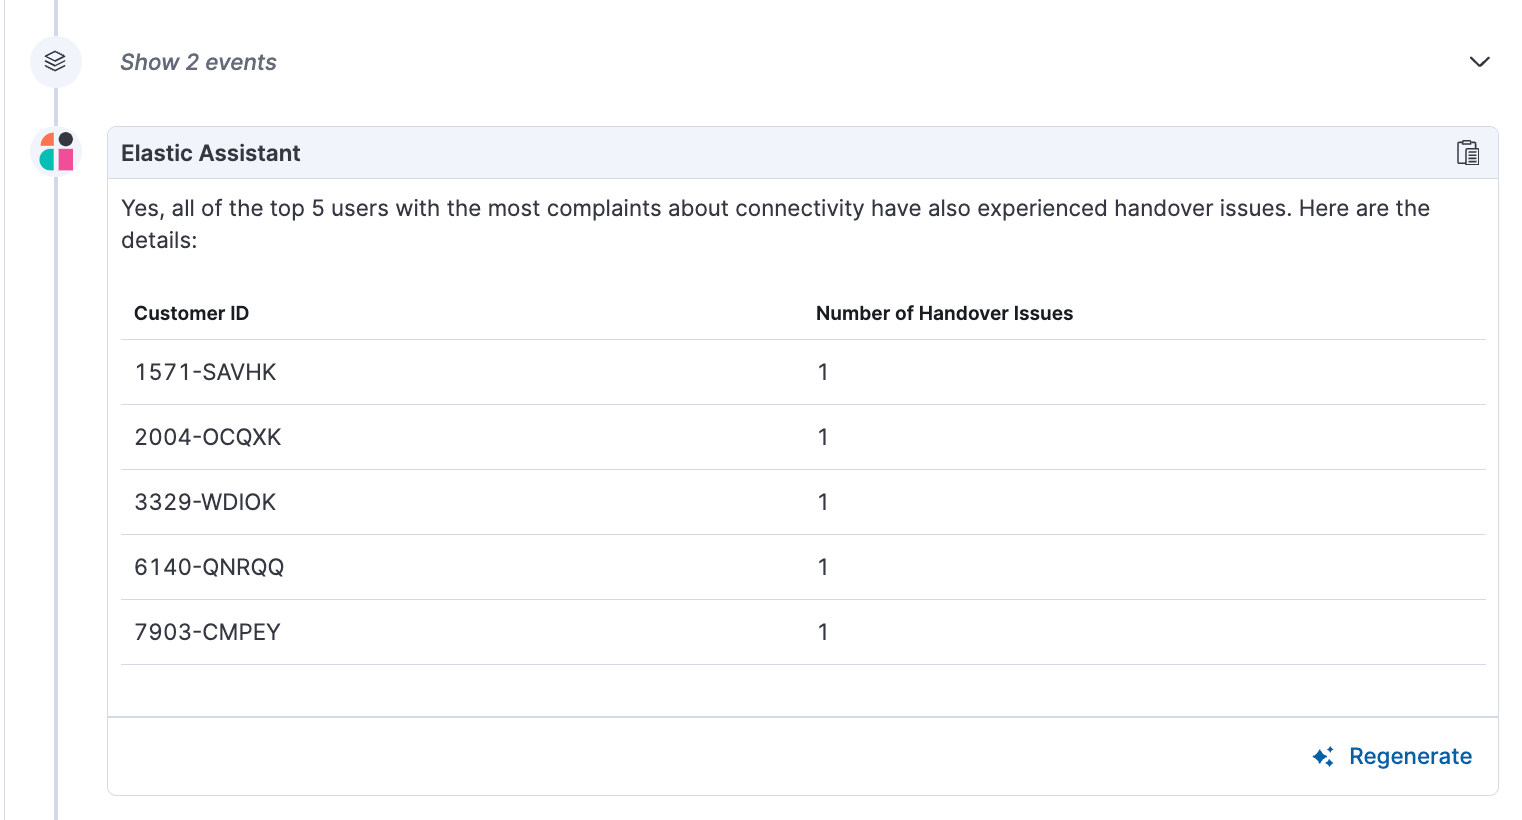Click the stacked layers events icon
Screen dimensions: 1522x820
tap(56, 62)
